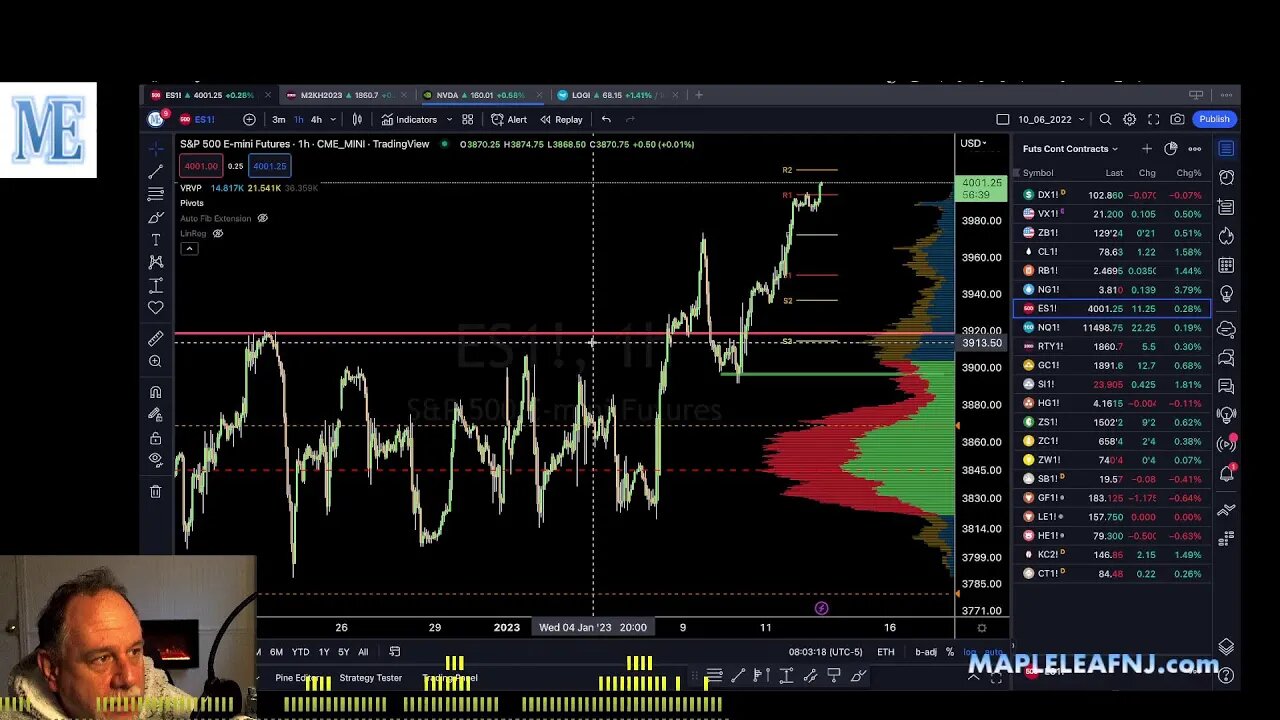Select the layout setup square icon
The image size is (1280, 720).
[x=1003, y=119]
